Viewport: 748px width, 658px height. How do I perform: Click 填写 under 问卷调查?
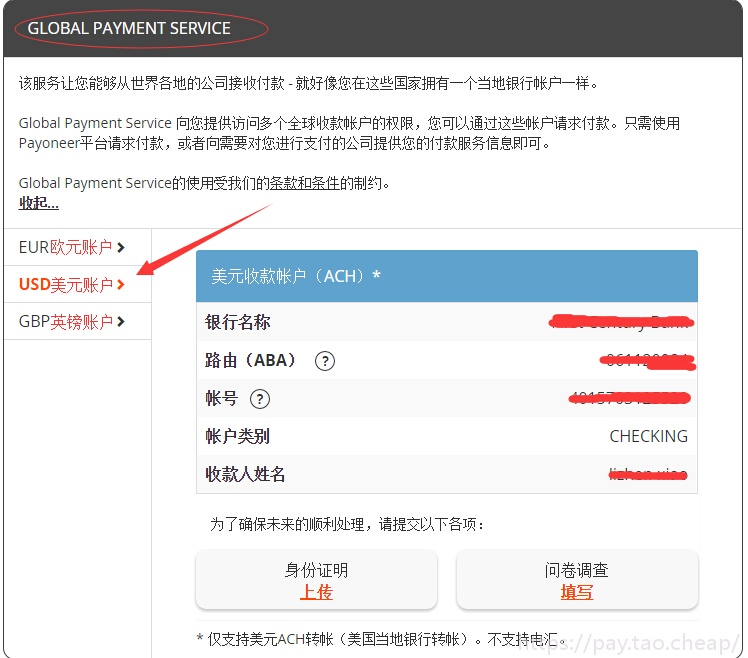coord(577,592)
